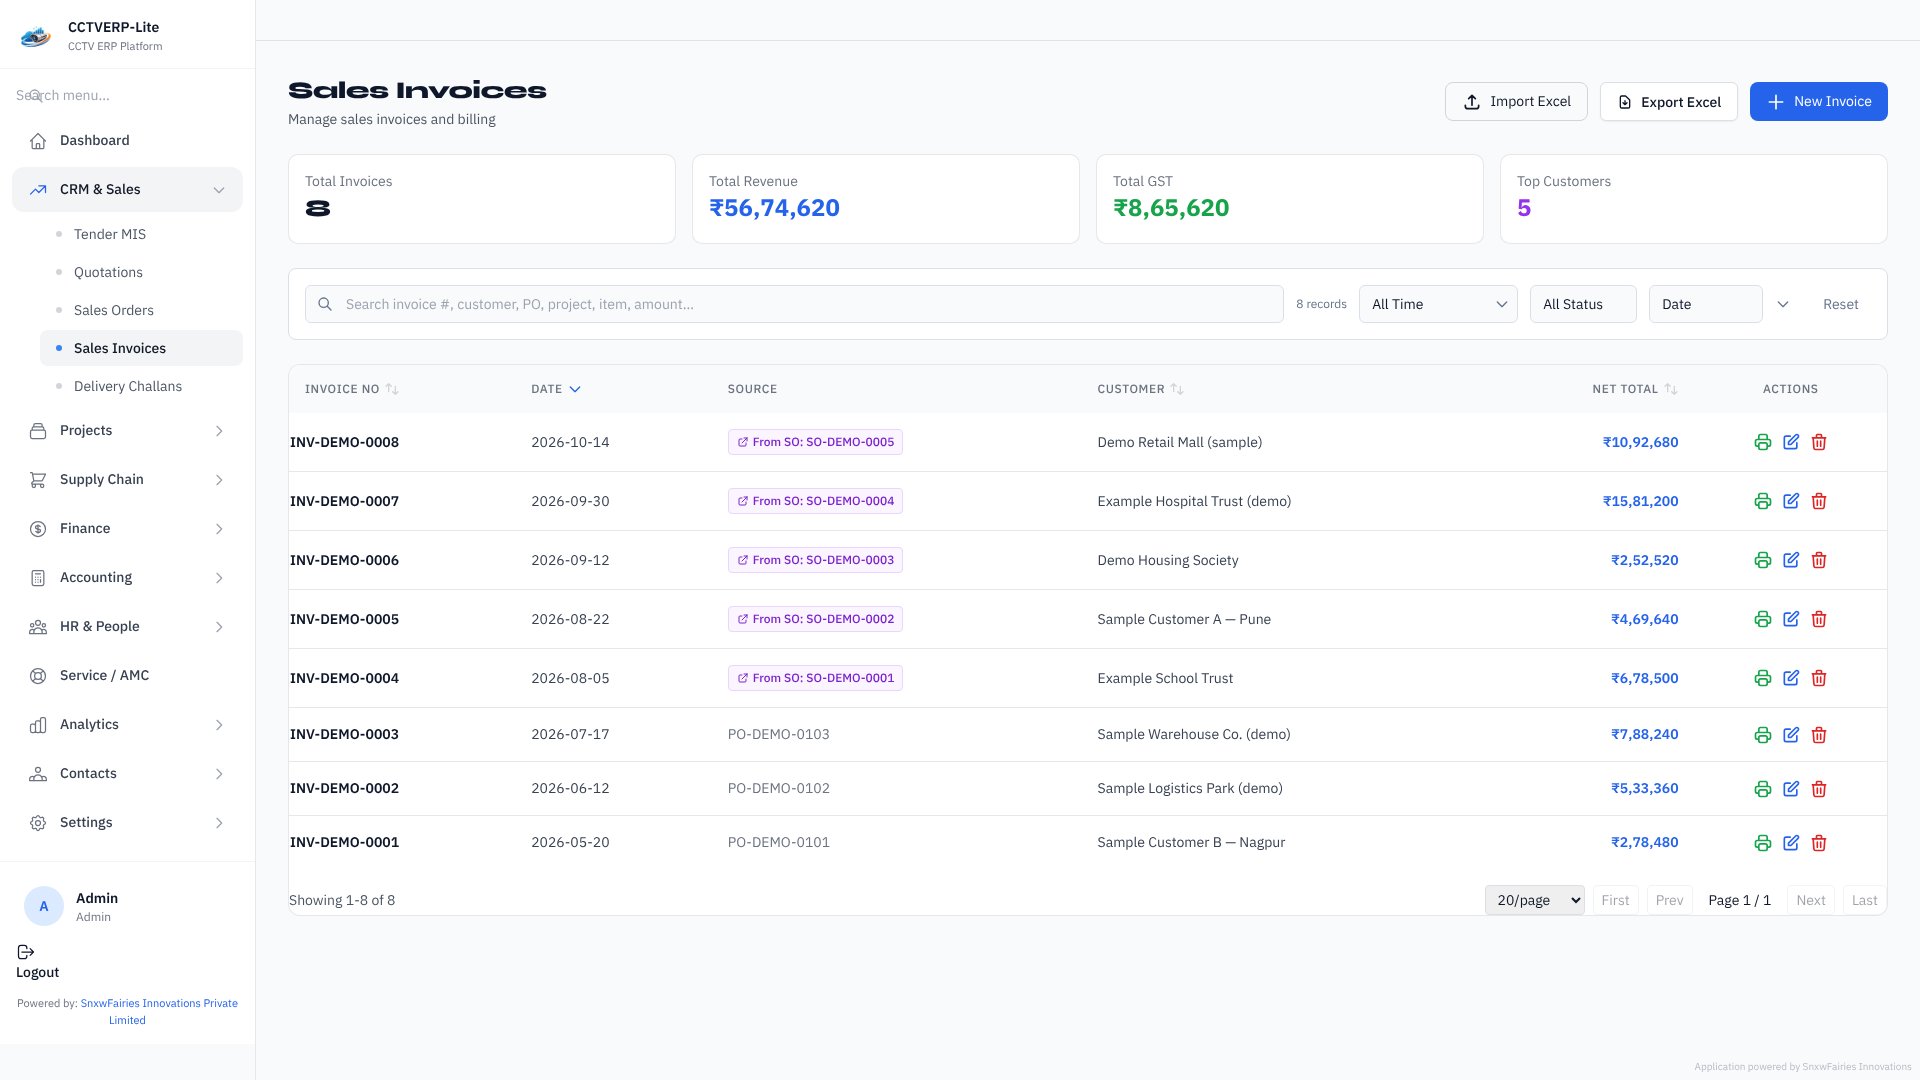The image size is (1920, 1080).
Task: Print invoice INV-DEMO-0007
Action: (1763, 501)
